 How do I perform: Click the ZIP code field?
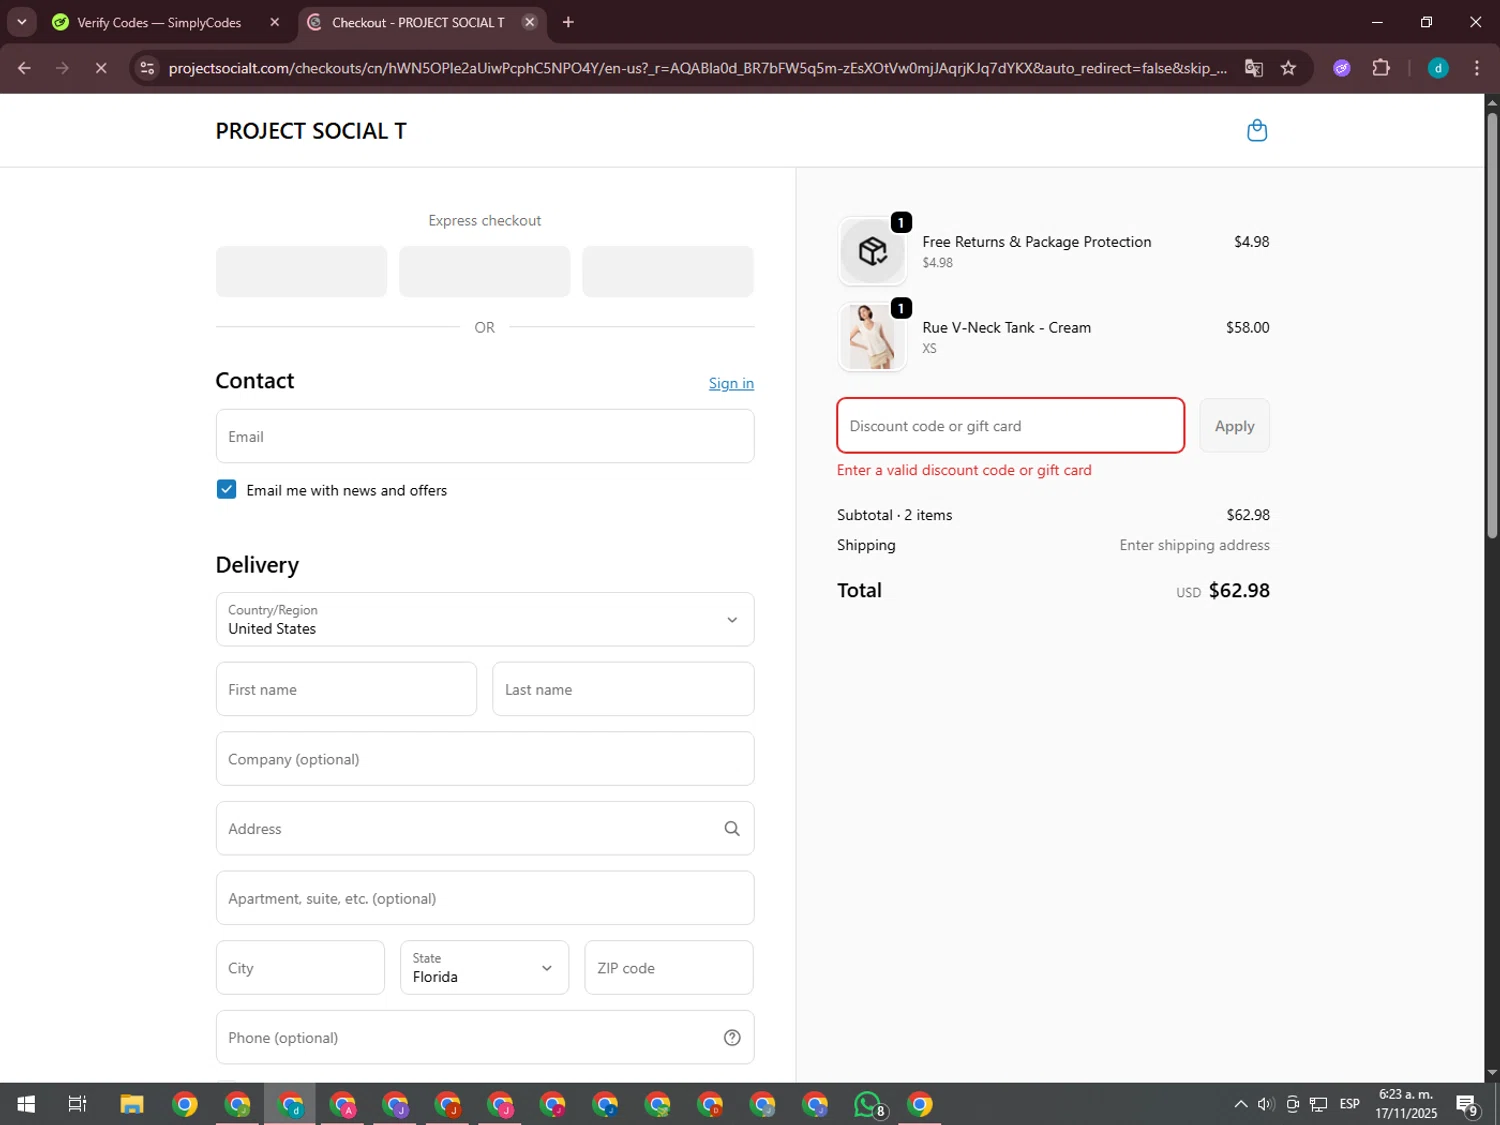pos(669,968)
